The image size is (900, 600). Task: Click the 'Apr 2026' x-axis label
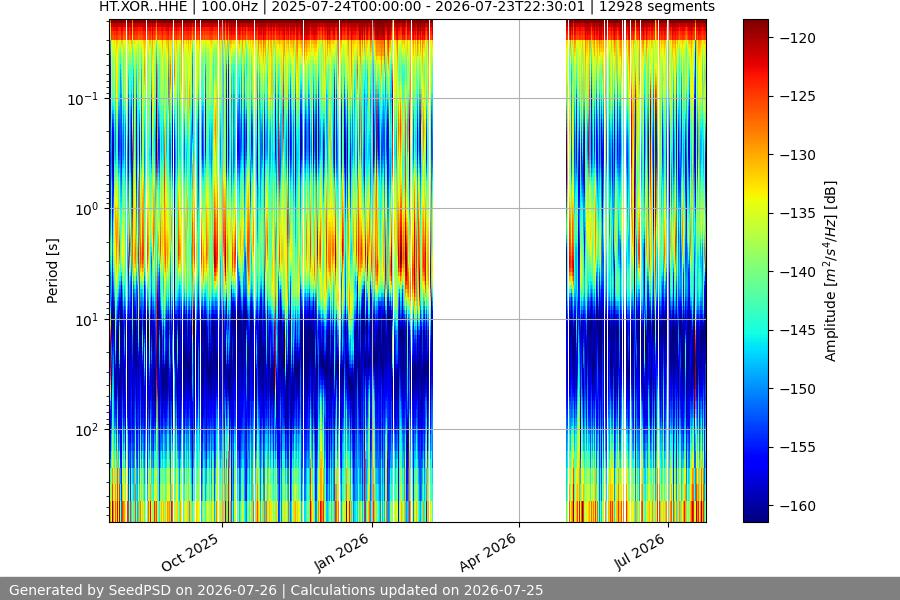pos(488,552)
